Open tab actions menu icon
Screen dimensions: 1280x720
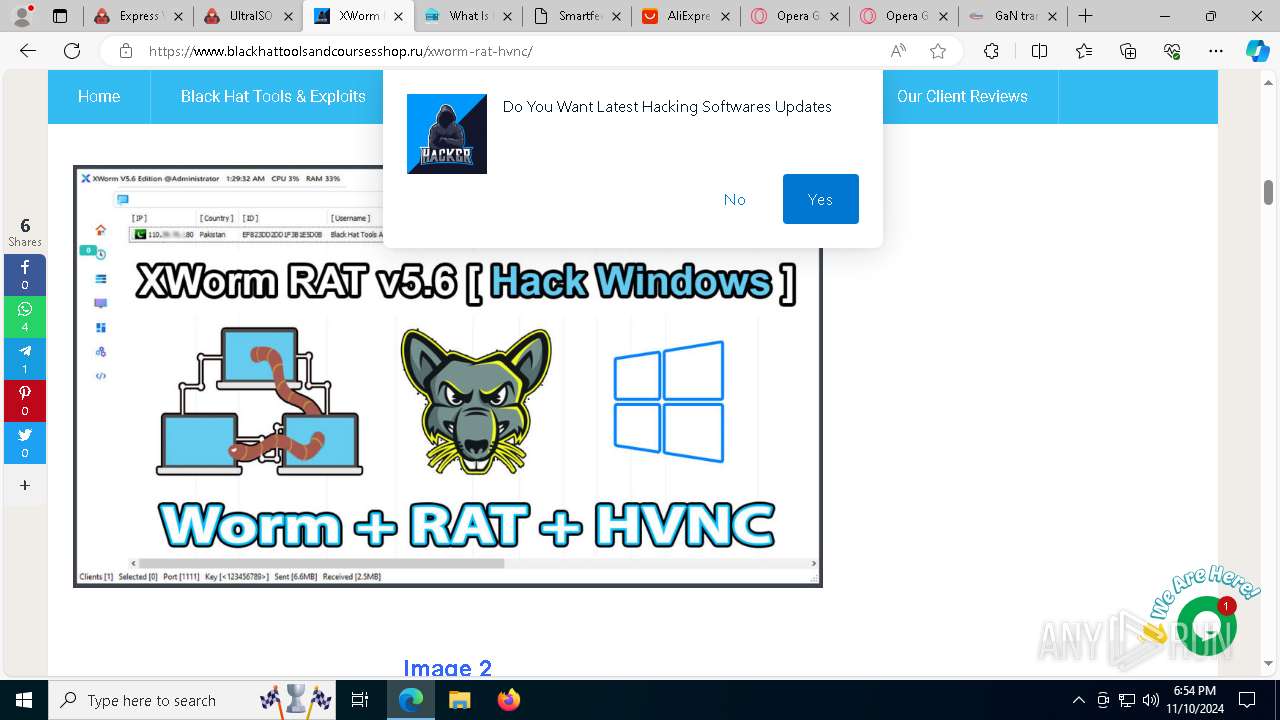(x=60, y=16)
